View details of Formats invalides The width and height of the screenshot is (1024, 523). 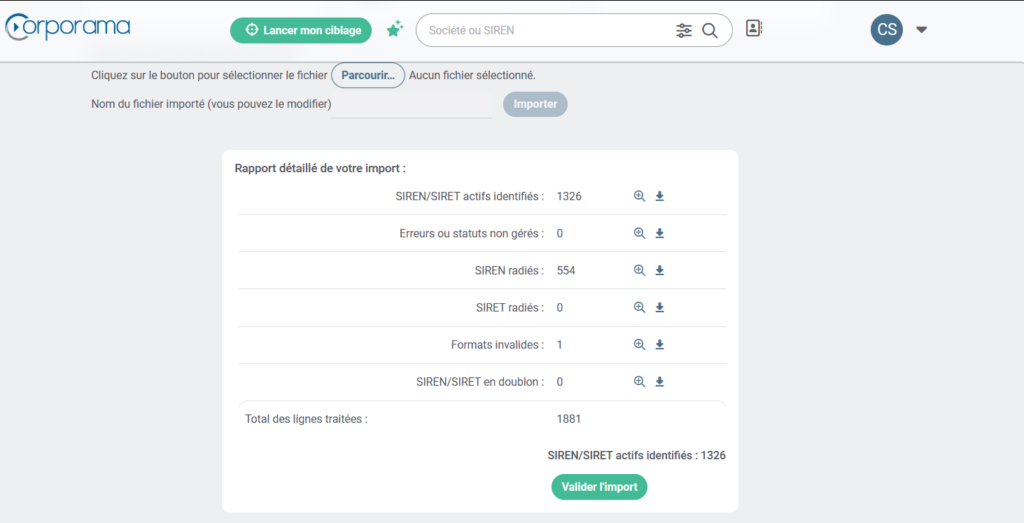tap(640, 345)
